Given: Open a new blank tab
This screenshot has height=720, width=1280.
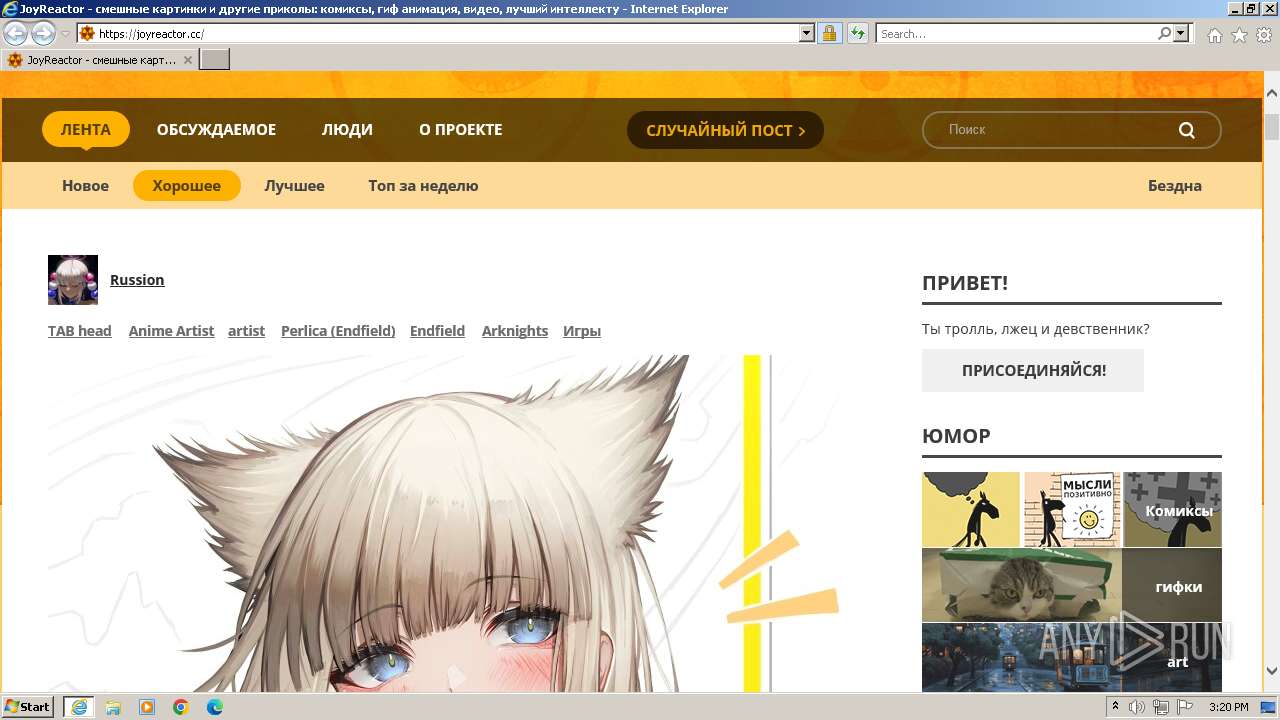Looking at the screenshot, I should tap(215, 60).
